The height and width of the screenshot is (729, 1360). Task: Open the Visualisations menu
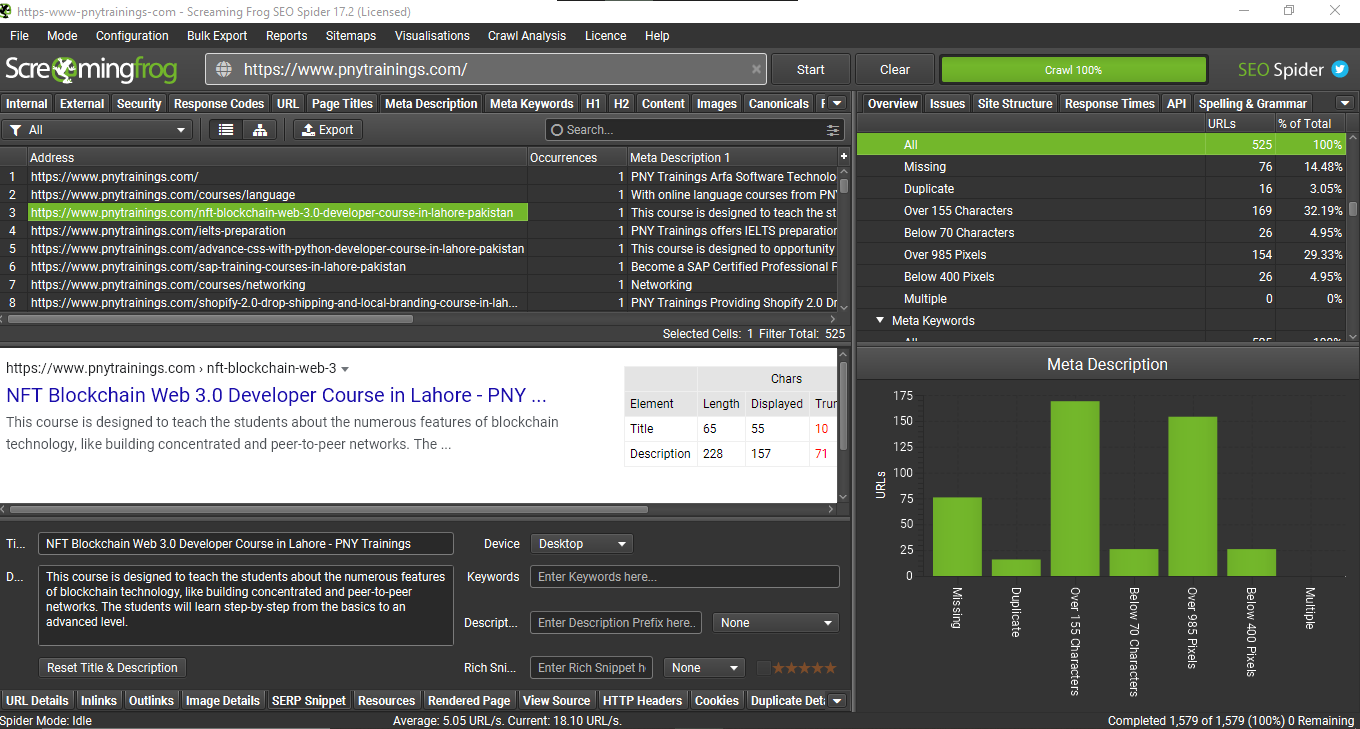(x=432, y=36)
